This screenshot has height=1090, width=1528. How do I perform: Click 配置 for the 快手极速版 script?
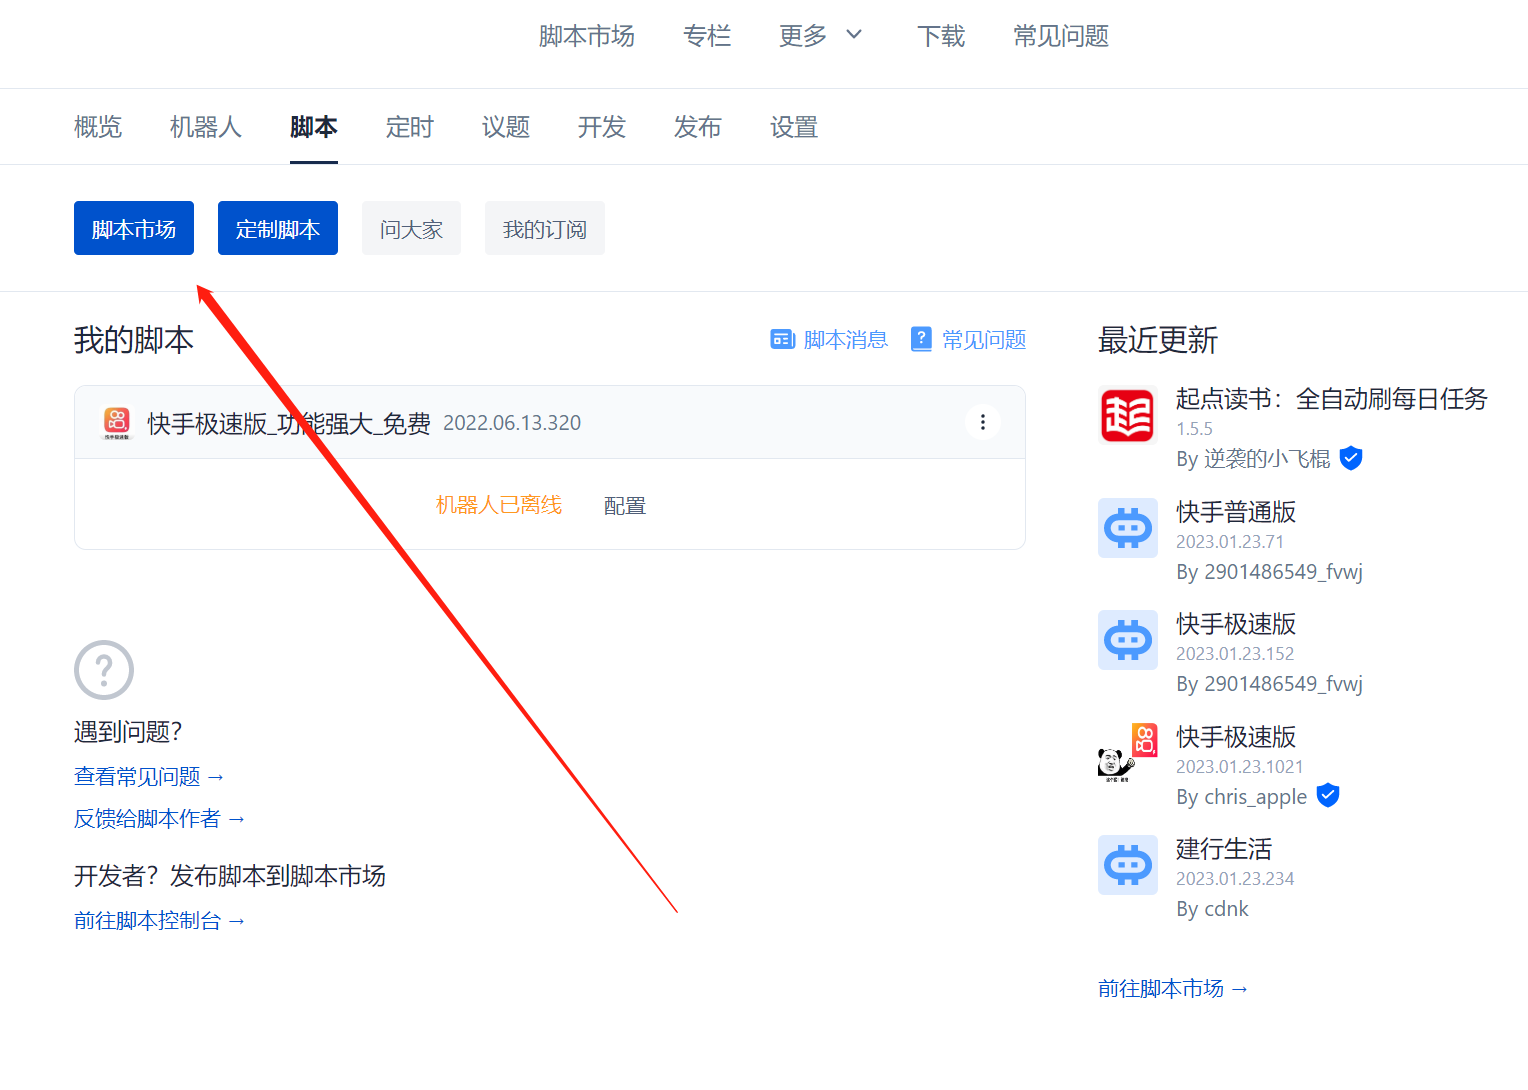click(625, 506)
